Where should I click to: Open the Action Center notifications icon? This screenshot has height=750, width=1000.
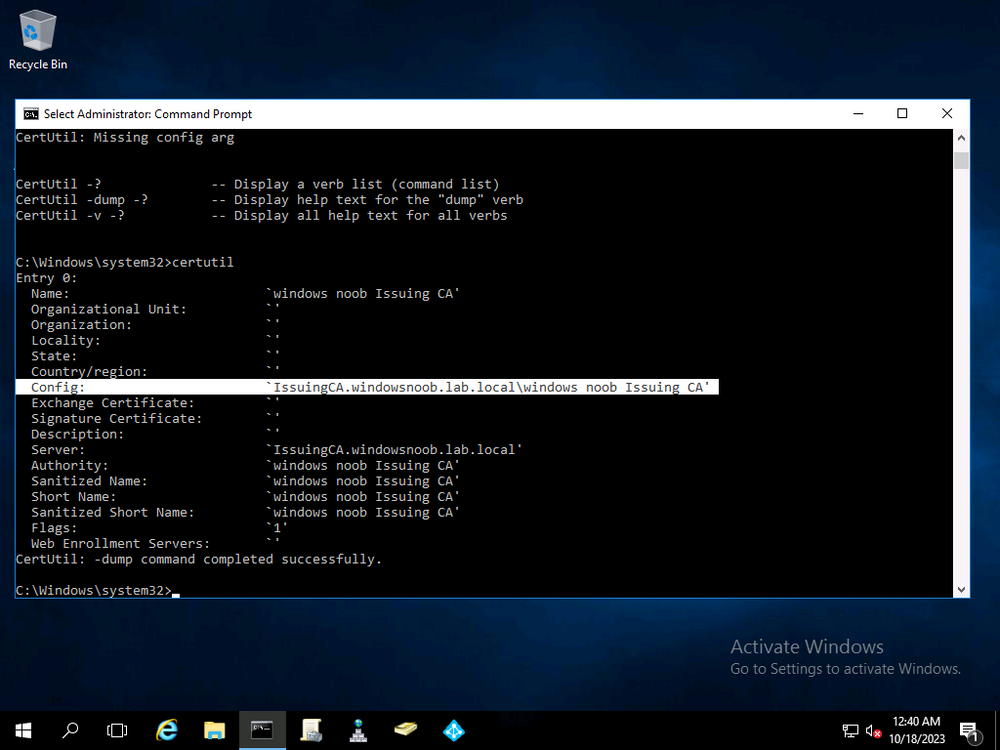click(x=969, y=731)
